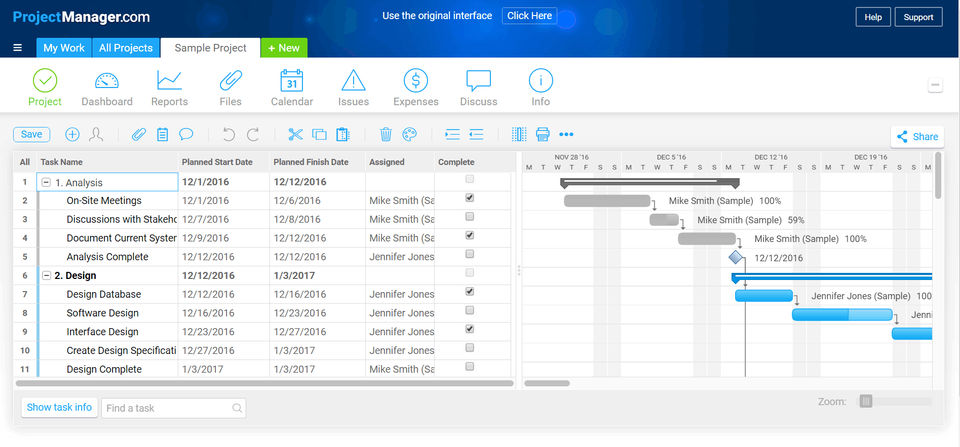Screen dimensions: 960x447
Task: Click the ProjectManager.com logo
Action: pyautogui.click(x=81, y=17)
